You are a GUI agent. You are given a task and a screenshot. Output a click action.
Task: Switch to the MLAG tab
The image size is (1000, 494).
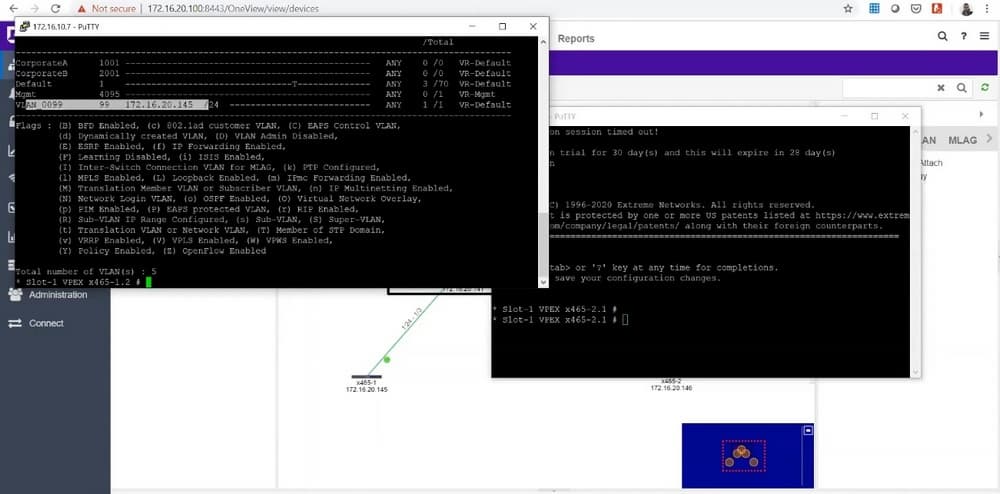(x=962, y=140)
